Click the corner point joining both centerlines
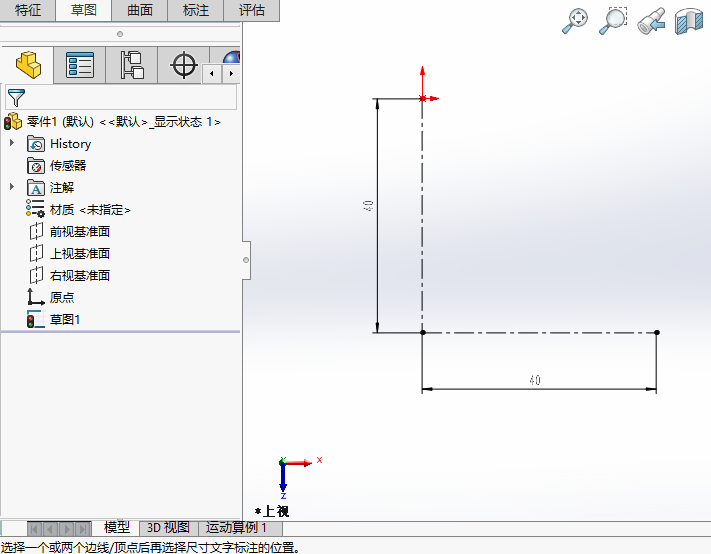Viewport: 711px width, 554px height. 423,332
